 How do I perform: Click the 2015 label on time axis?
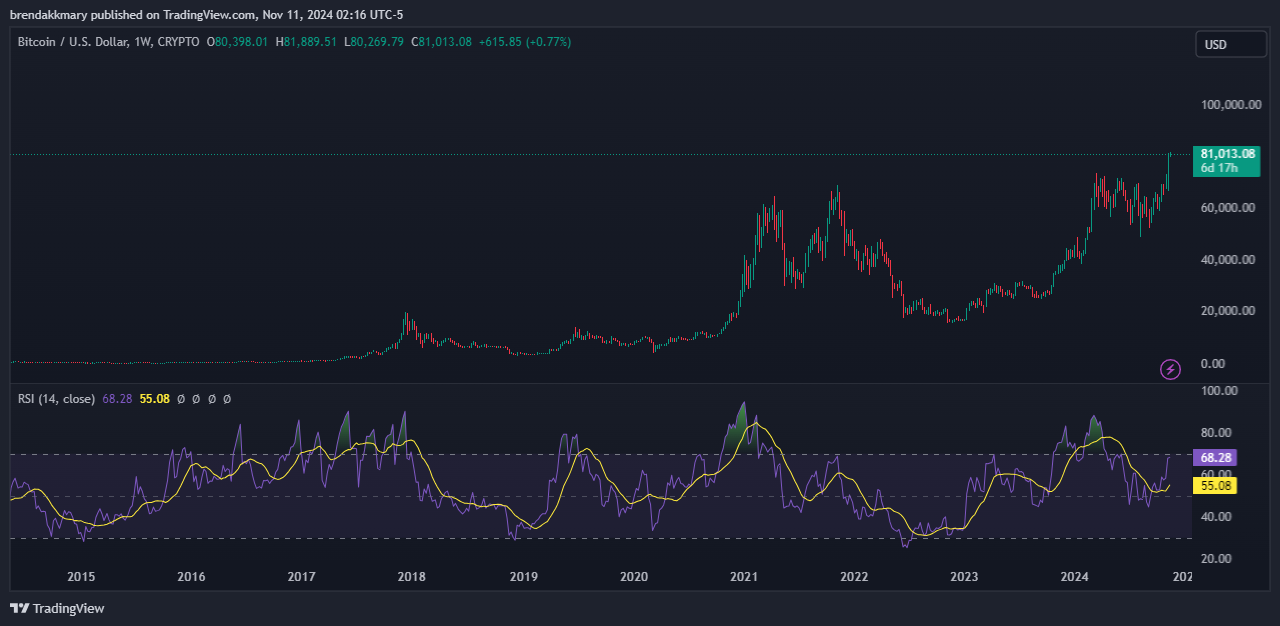click(80, 577)
